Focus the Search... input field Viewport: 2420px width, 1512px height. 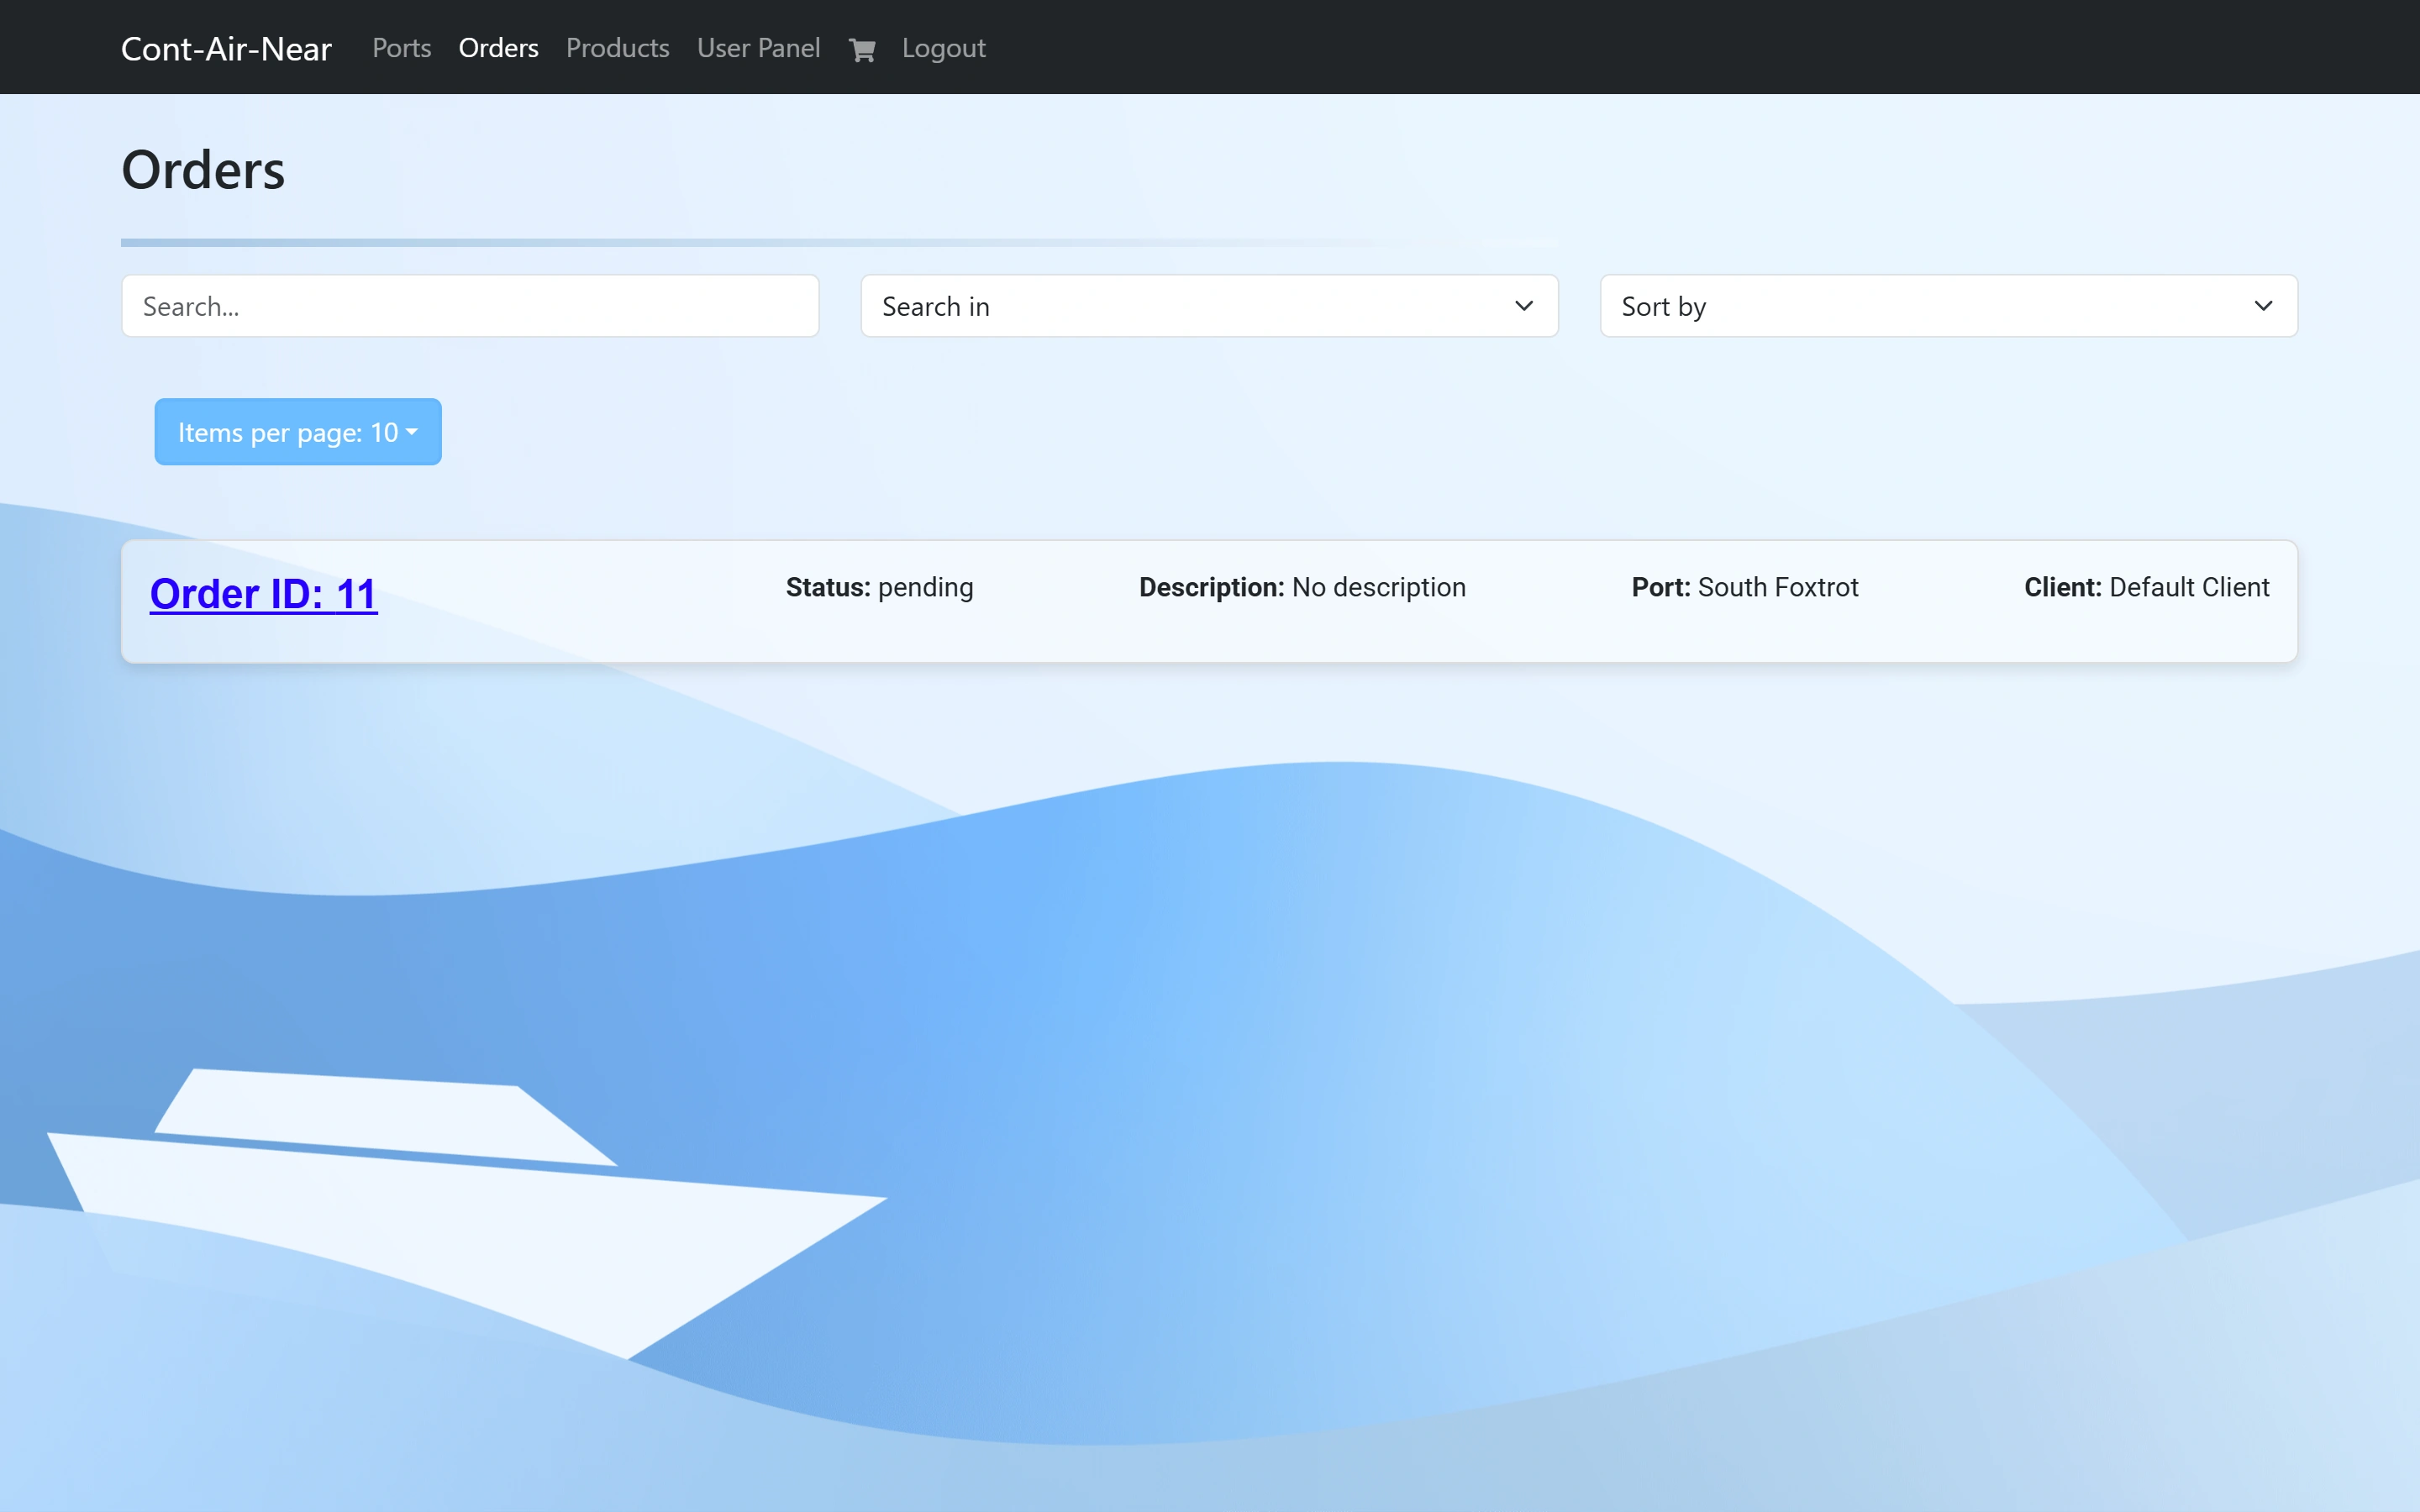[470, 306]
